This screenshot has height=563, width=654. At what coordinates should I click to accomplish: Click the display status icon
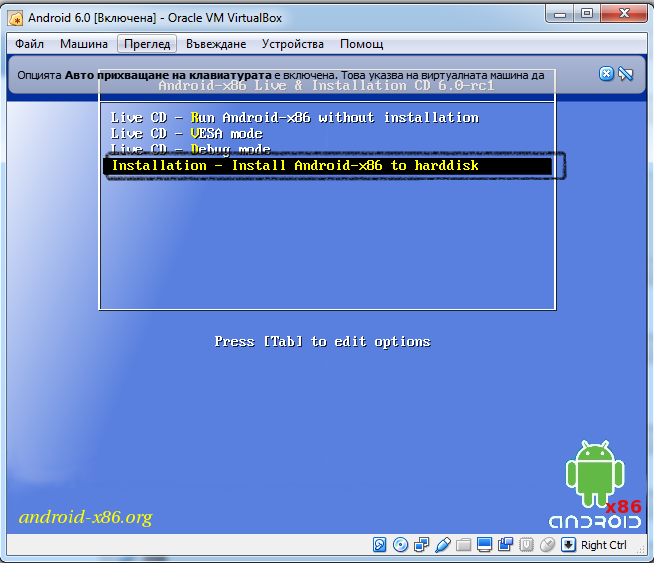[x=484, y=545]
